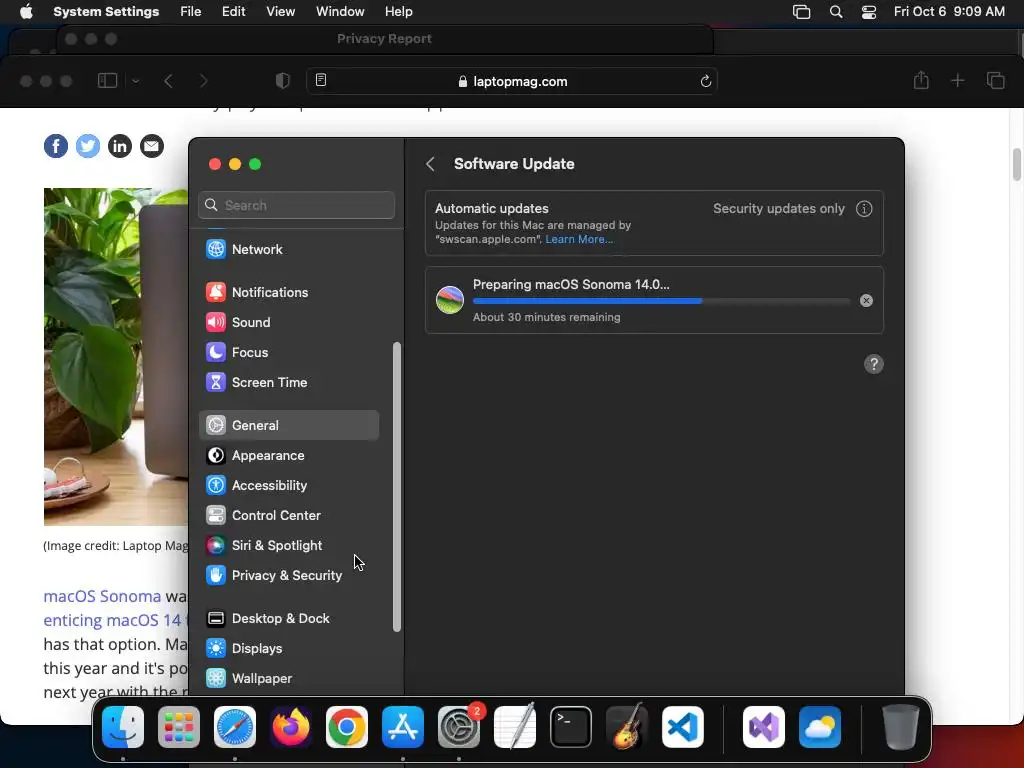Viewport: 1024px width, 768px height.
Task: Launch Google Chrome from the Dock
Action: click(x=347, y=727)
